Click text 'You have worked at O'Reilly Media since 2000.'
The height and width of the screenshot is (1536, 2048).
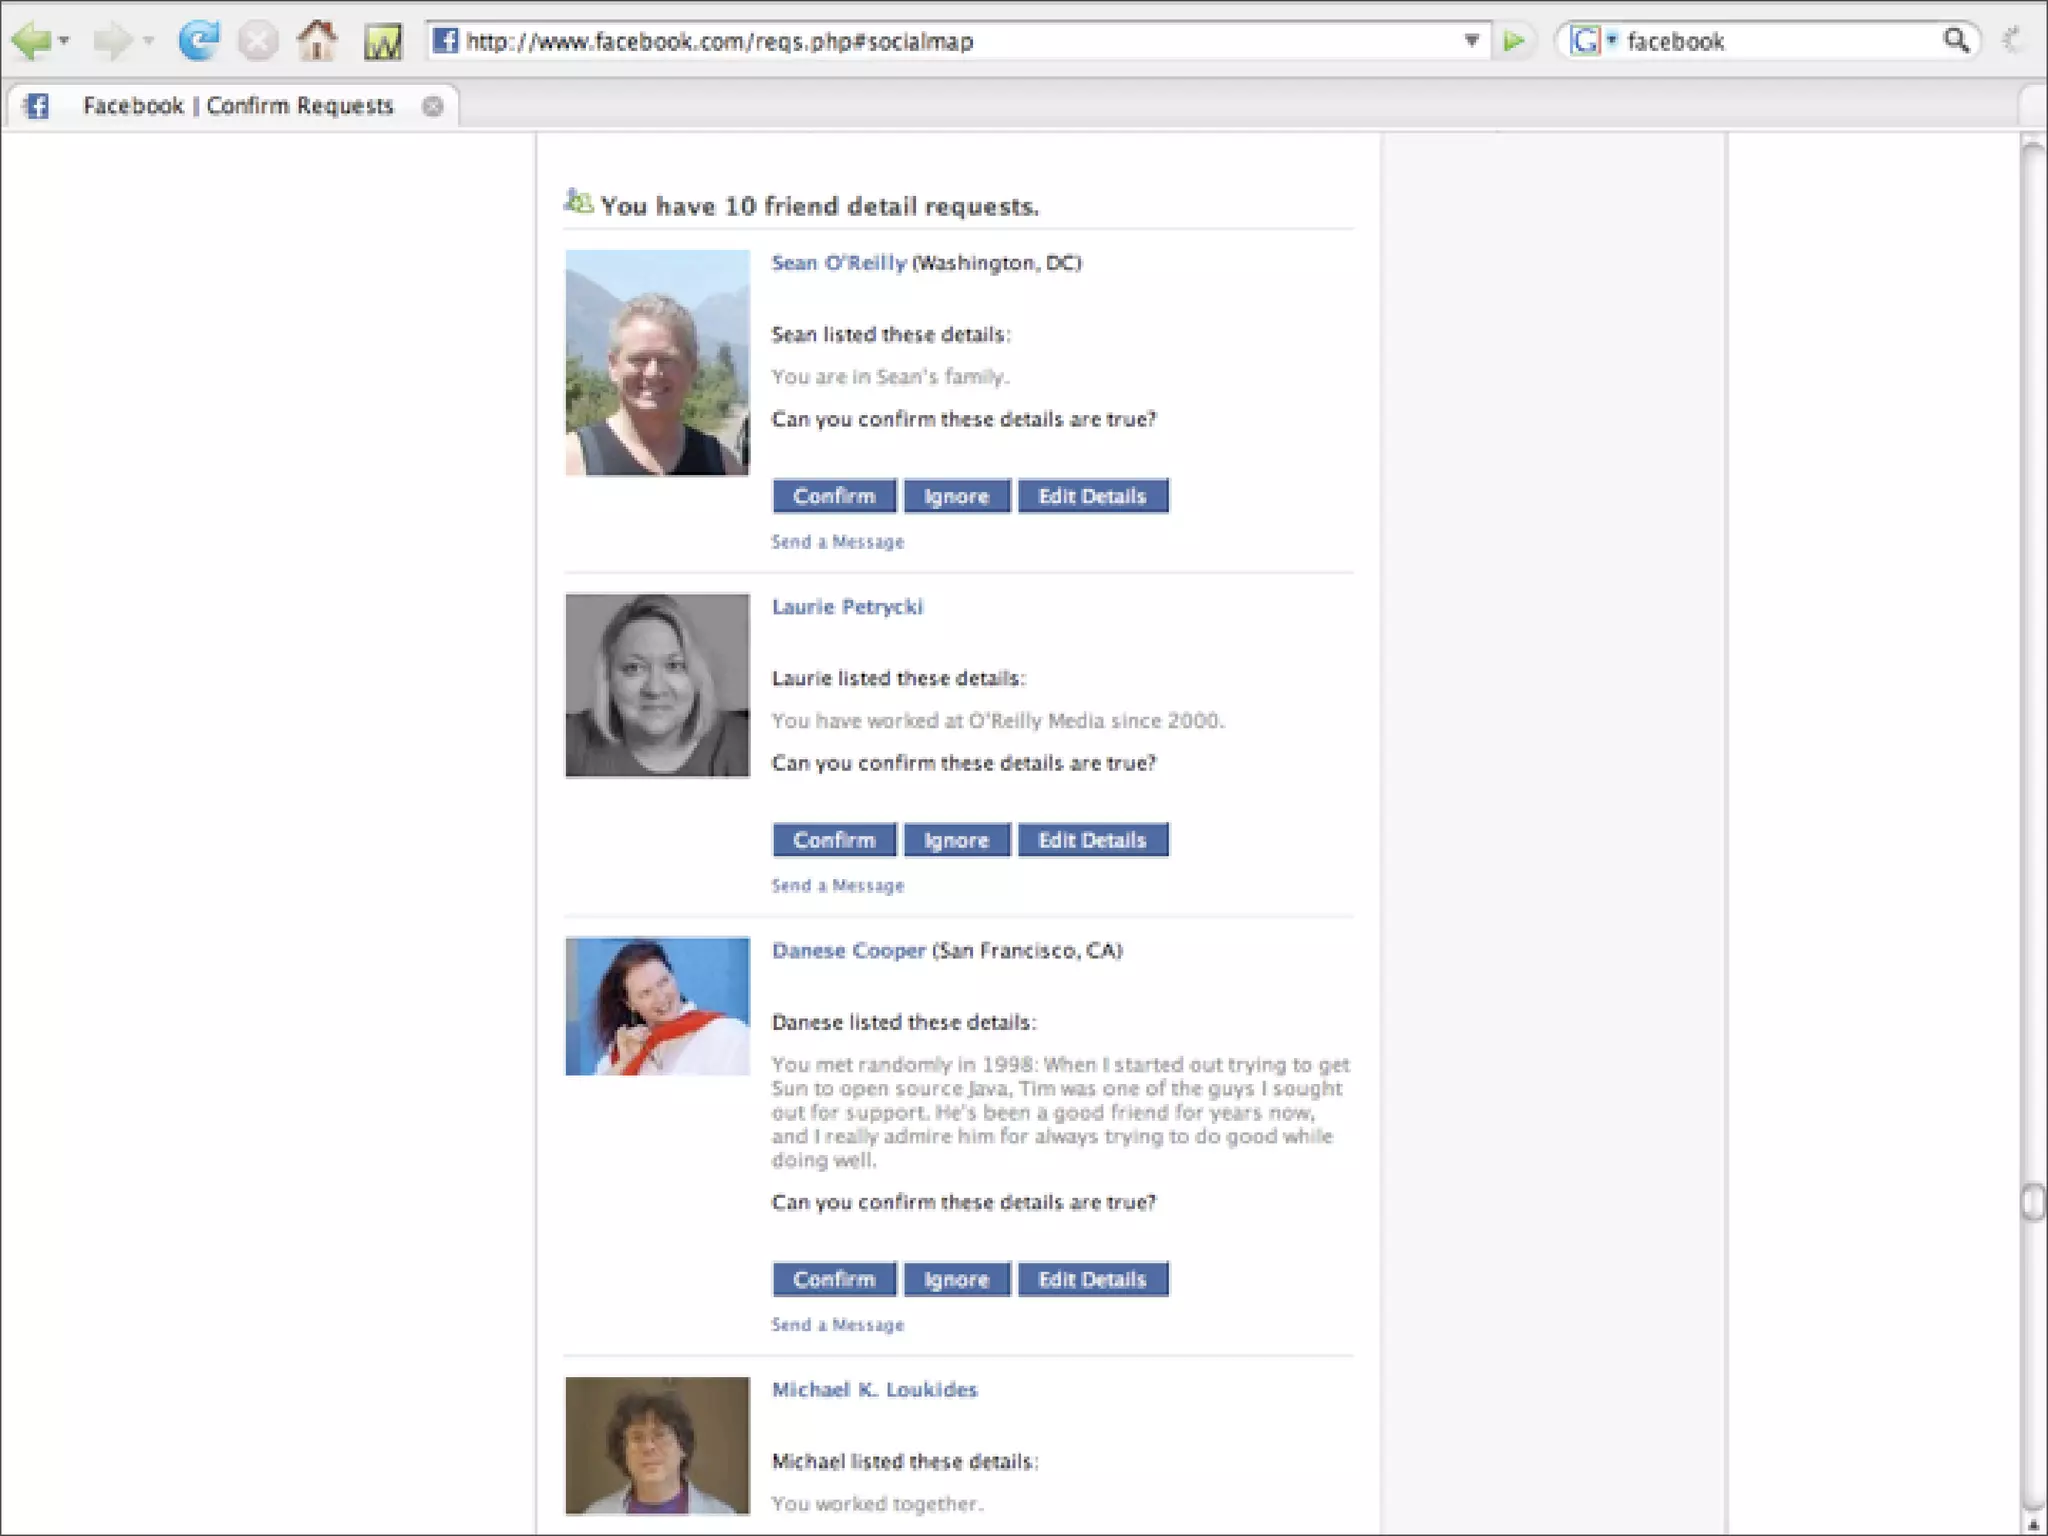(998, 721)
